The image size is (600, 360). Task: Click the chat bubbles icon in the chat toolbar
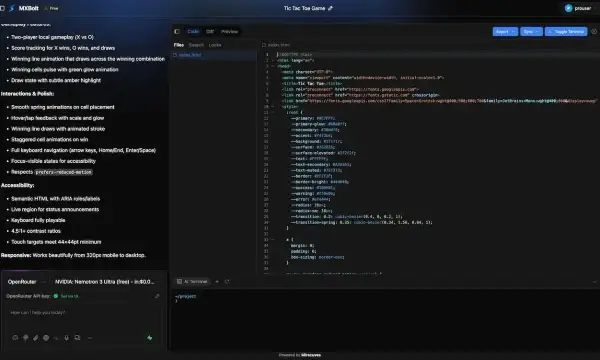point(77,338)
